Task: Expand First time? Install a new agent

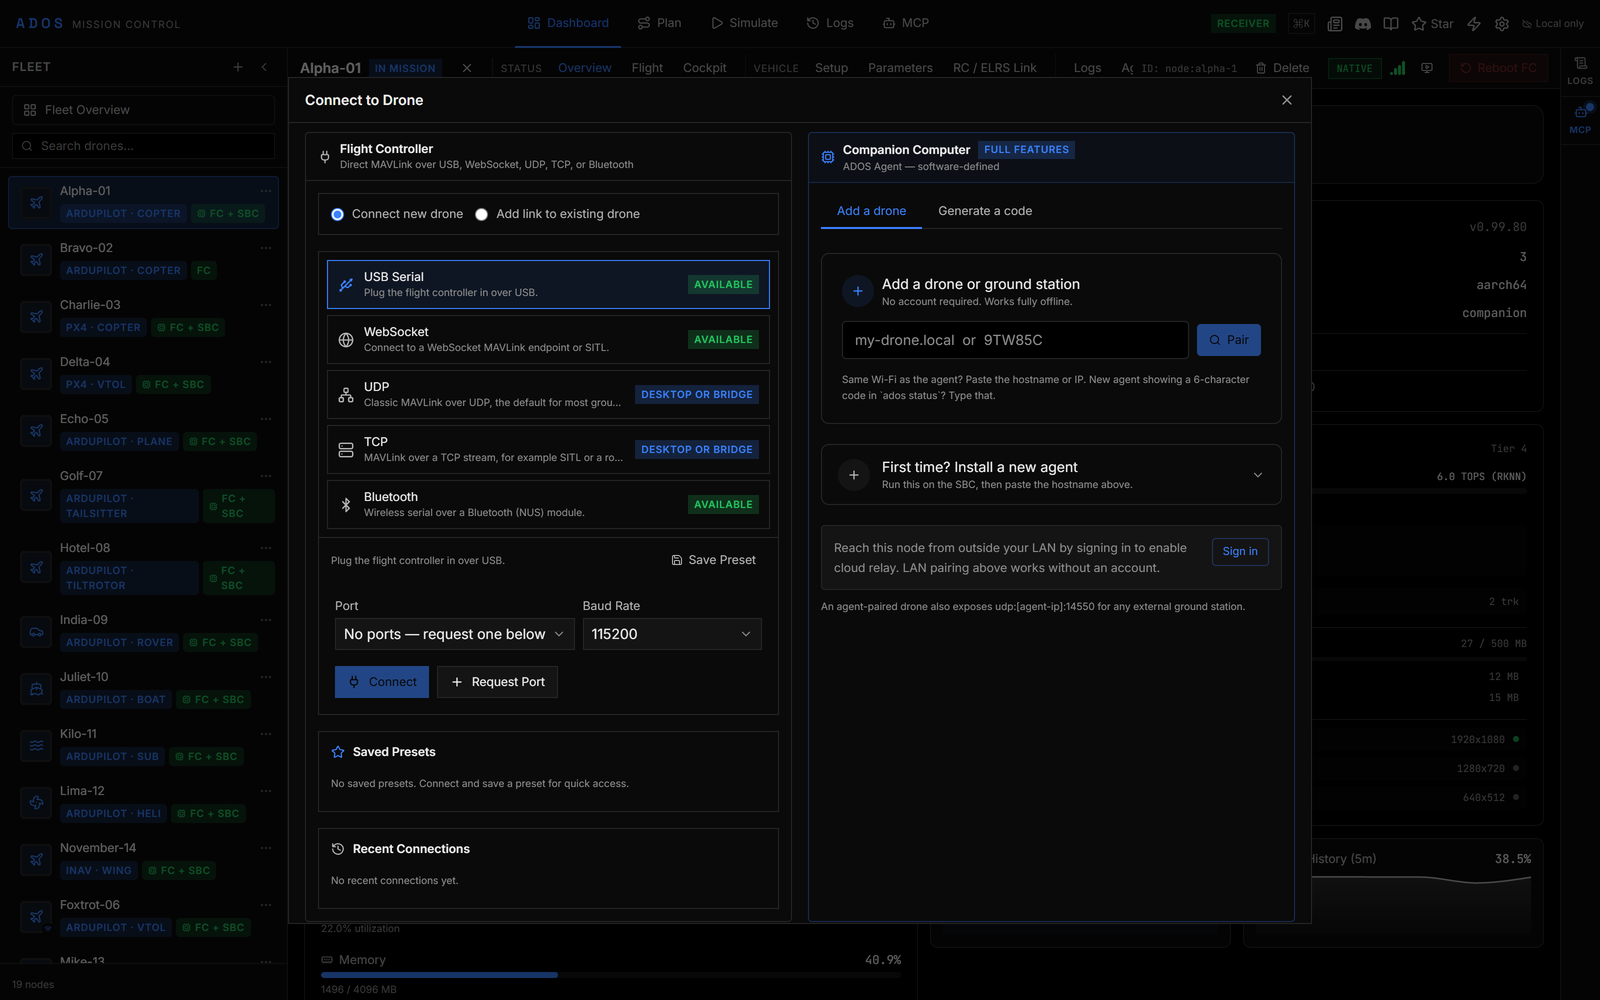Action: [1051, 475]
